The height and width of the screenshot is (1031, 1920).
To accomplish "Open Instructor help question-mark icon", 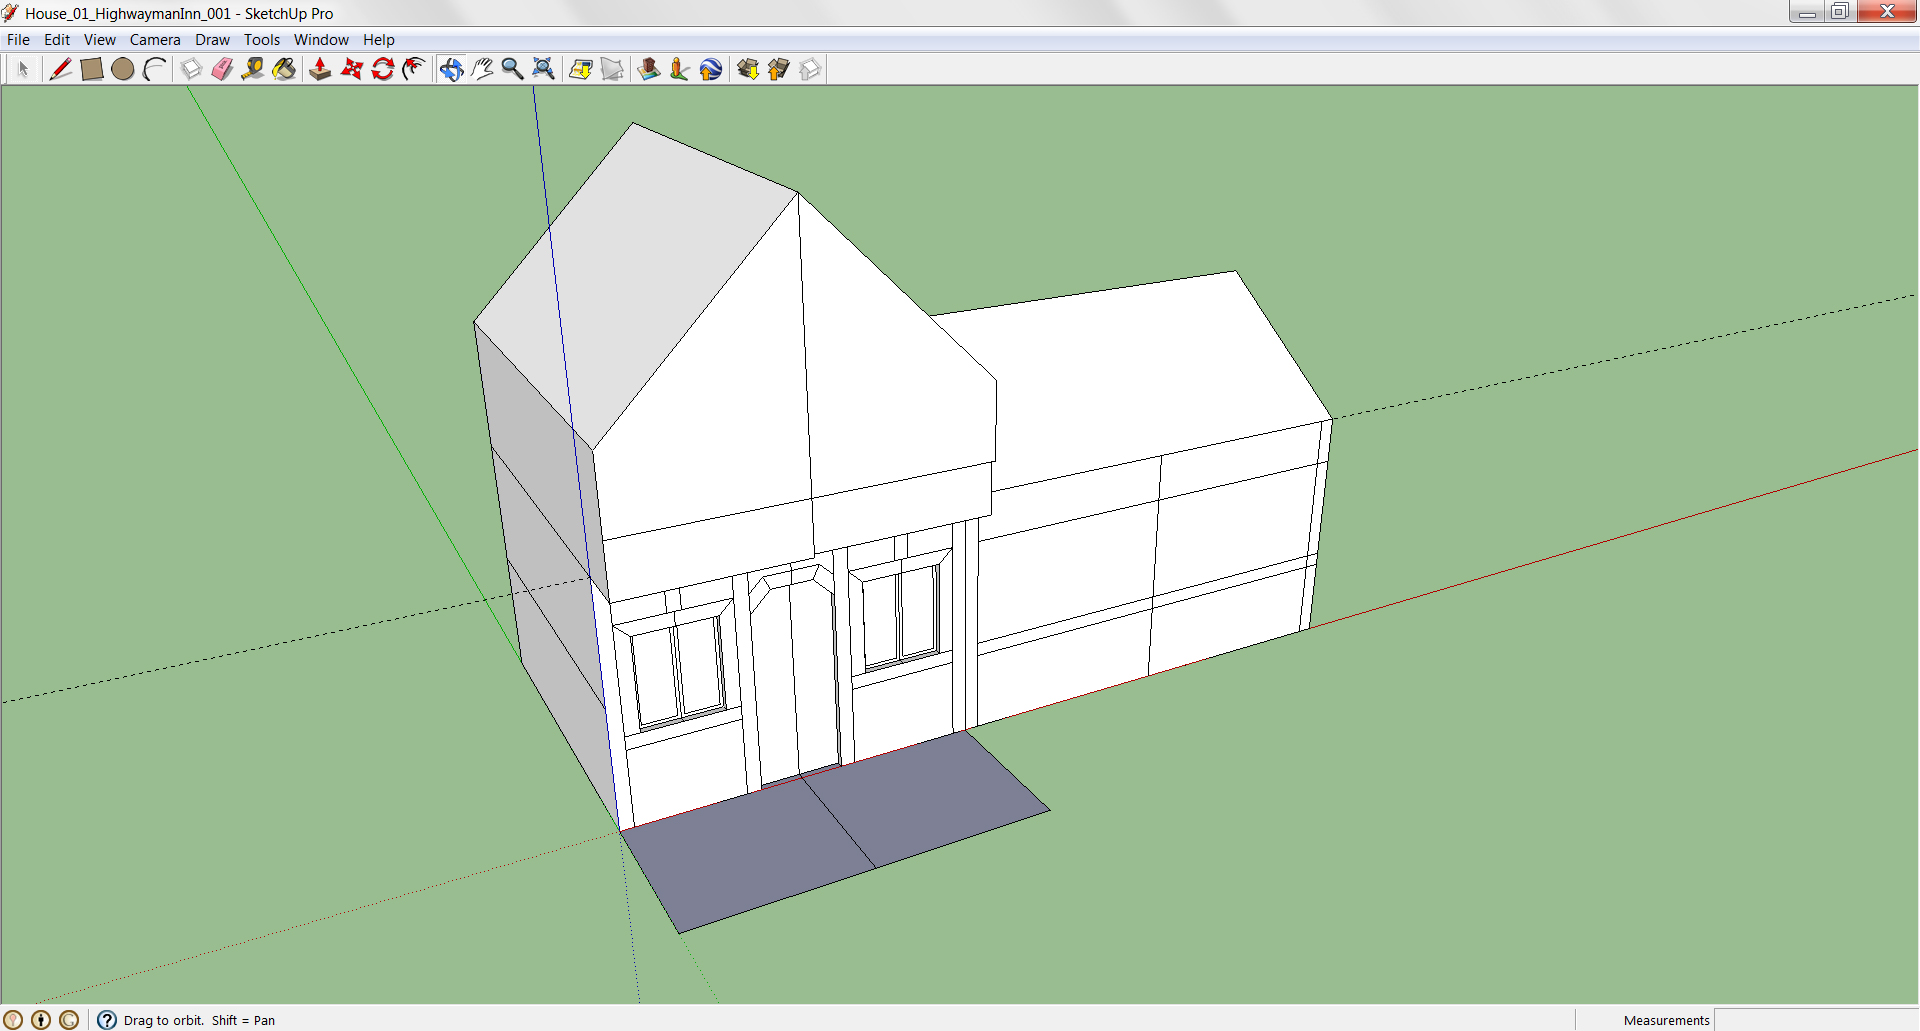I will point(107,1020).
